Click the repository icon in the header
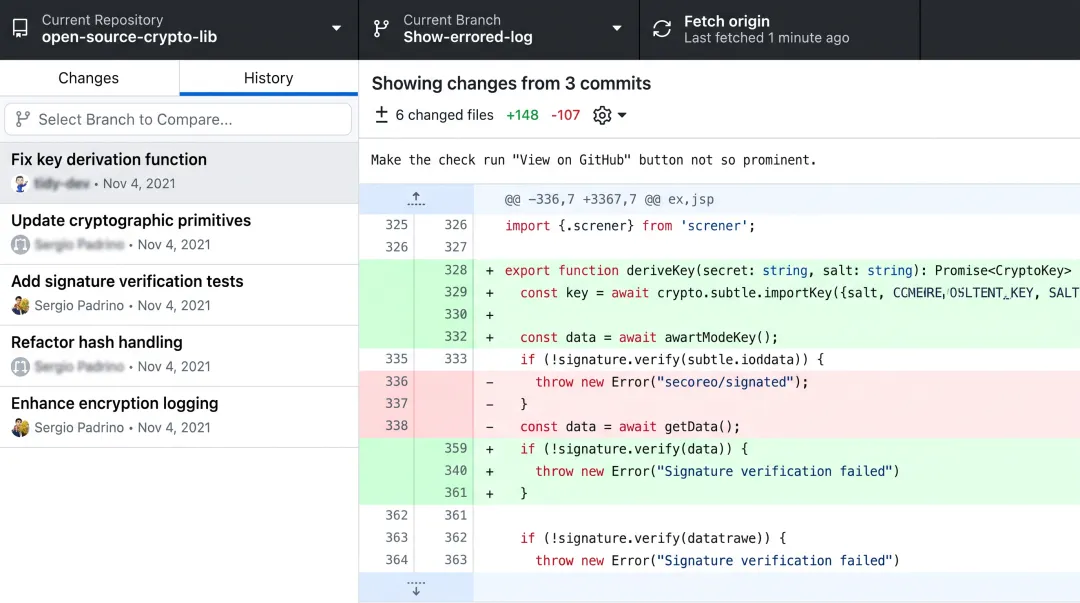This screenshot has height=603, width=1080. tap(20, 28)
